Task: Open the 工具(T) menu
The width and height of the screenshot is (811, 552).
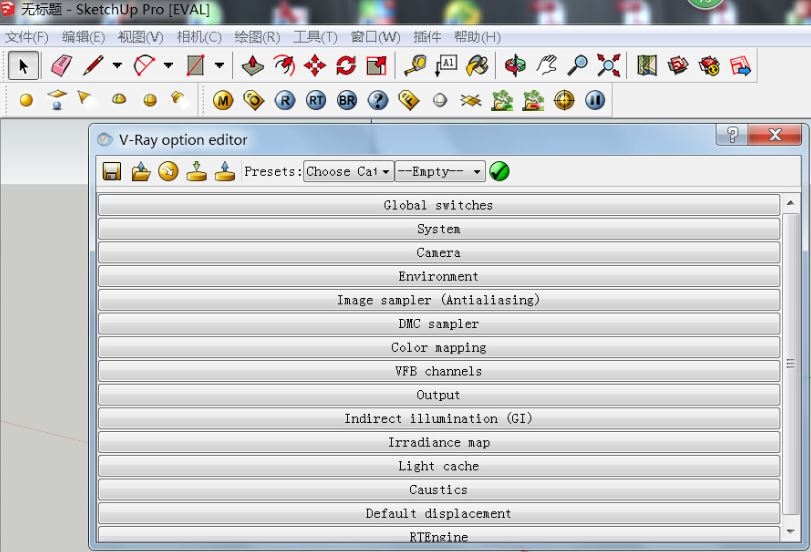Action: coord(315,37)
